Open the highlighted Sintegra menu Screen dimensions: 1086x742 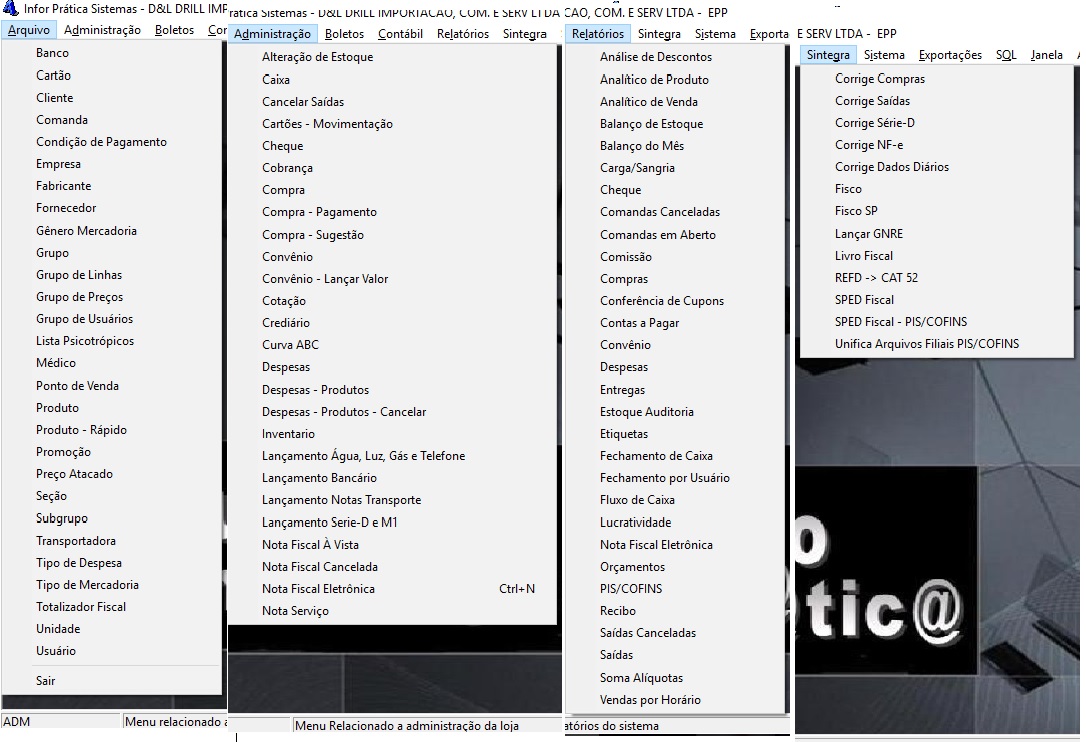[828, 55]
